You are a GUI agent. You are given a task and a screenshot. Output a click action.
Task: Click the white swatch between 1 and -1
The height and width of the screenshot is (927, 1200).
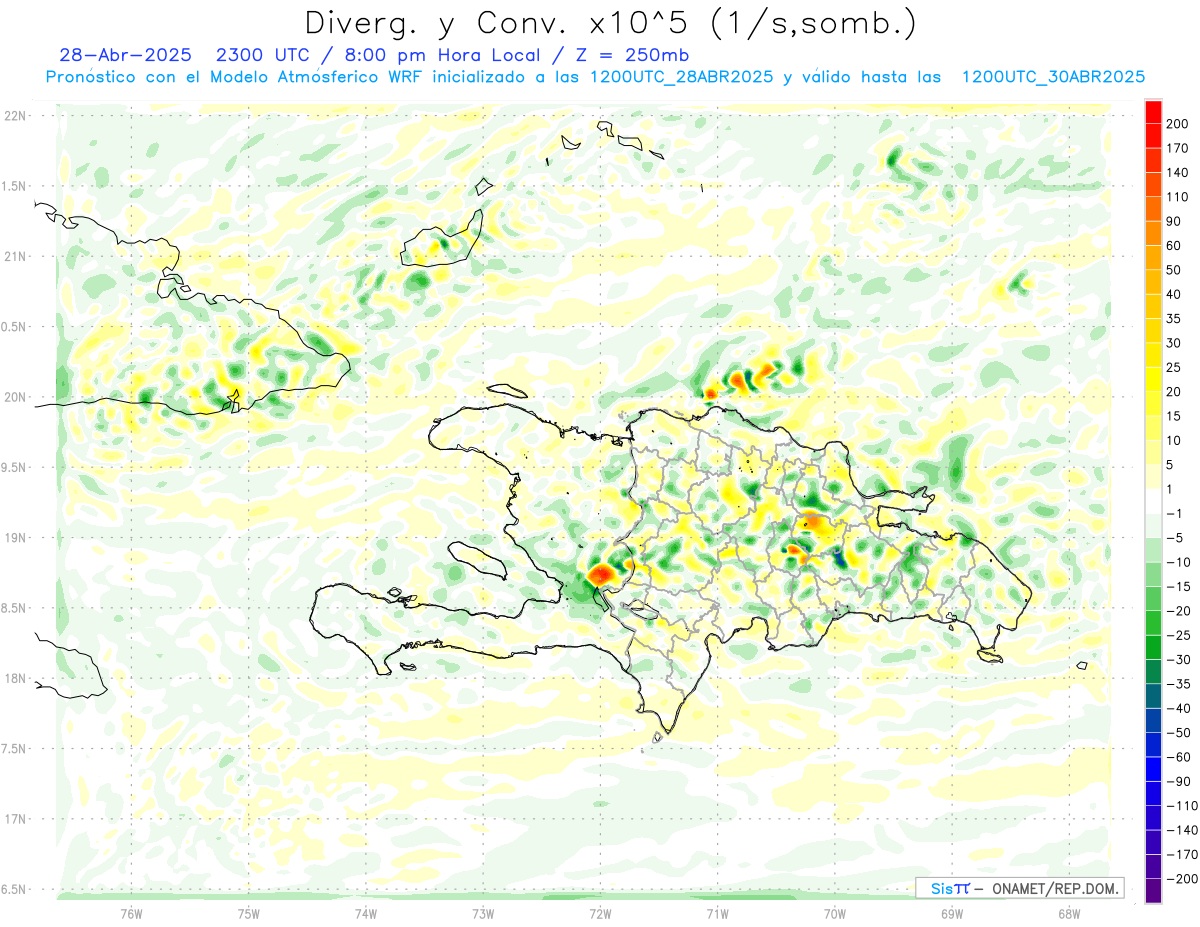pos(1153,502)
